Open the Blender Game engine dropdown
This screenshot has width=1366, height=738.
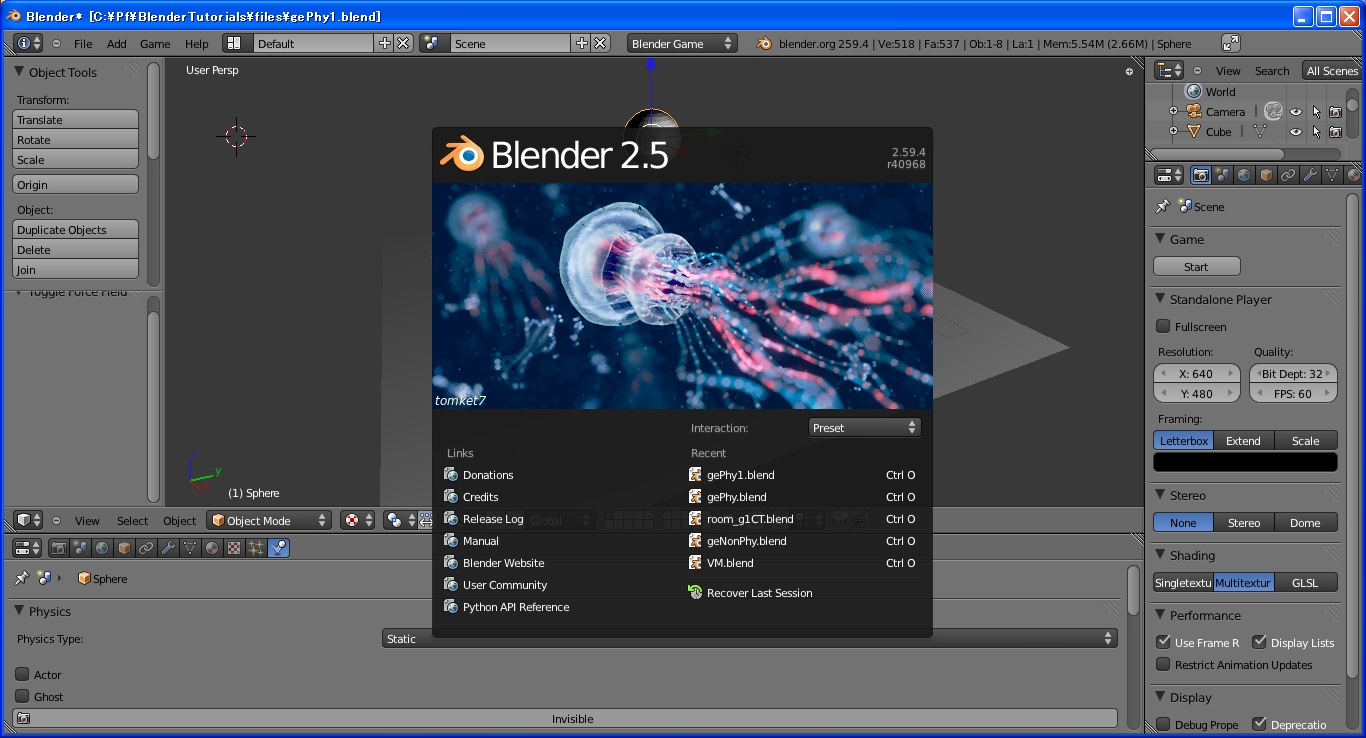click(680, 43)
